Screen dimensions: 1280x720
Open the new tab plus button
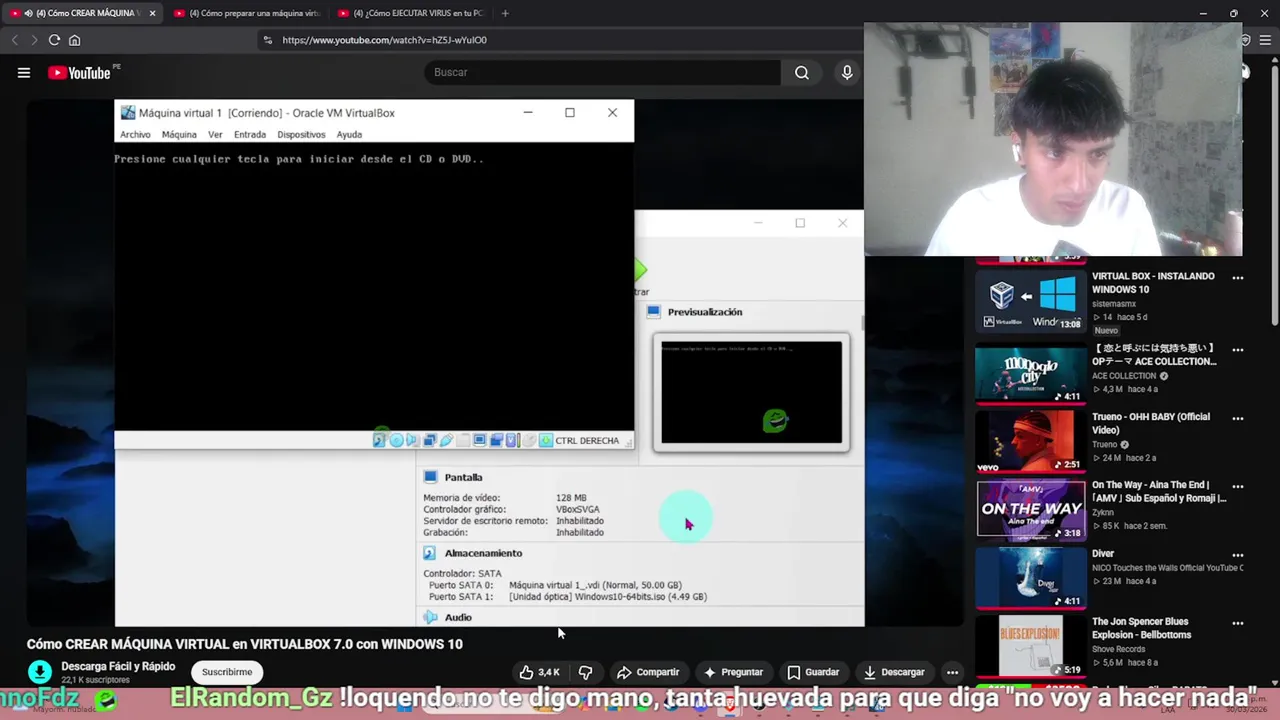pyautogui.click(x=505, y=13)
